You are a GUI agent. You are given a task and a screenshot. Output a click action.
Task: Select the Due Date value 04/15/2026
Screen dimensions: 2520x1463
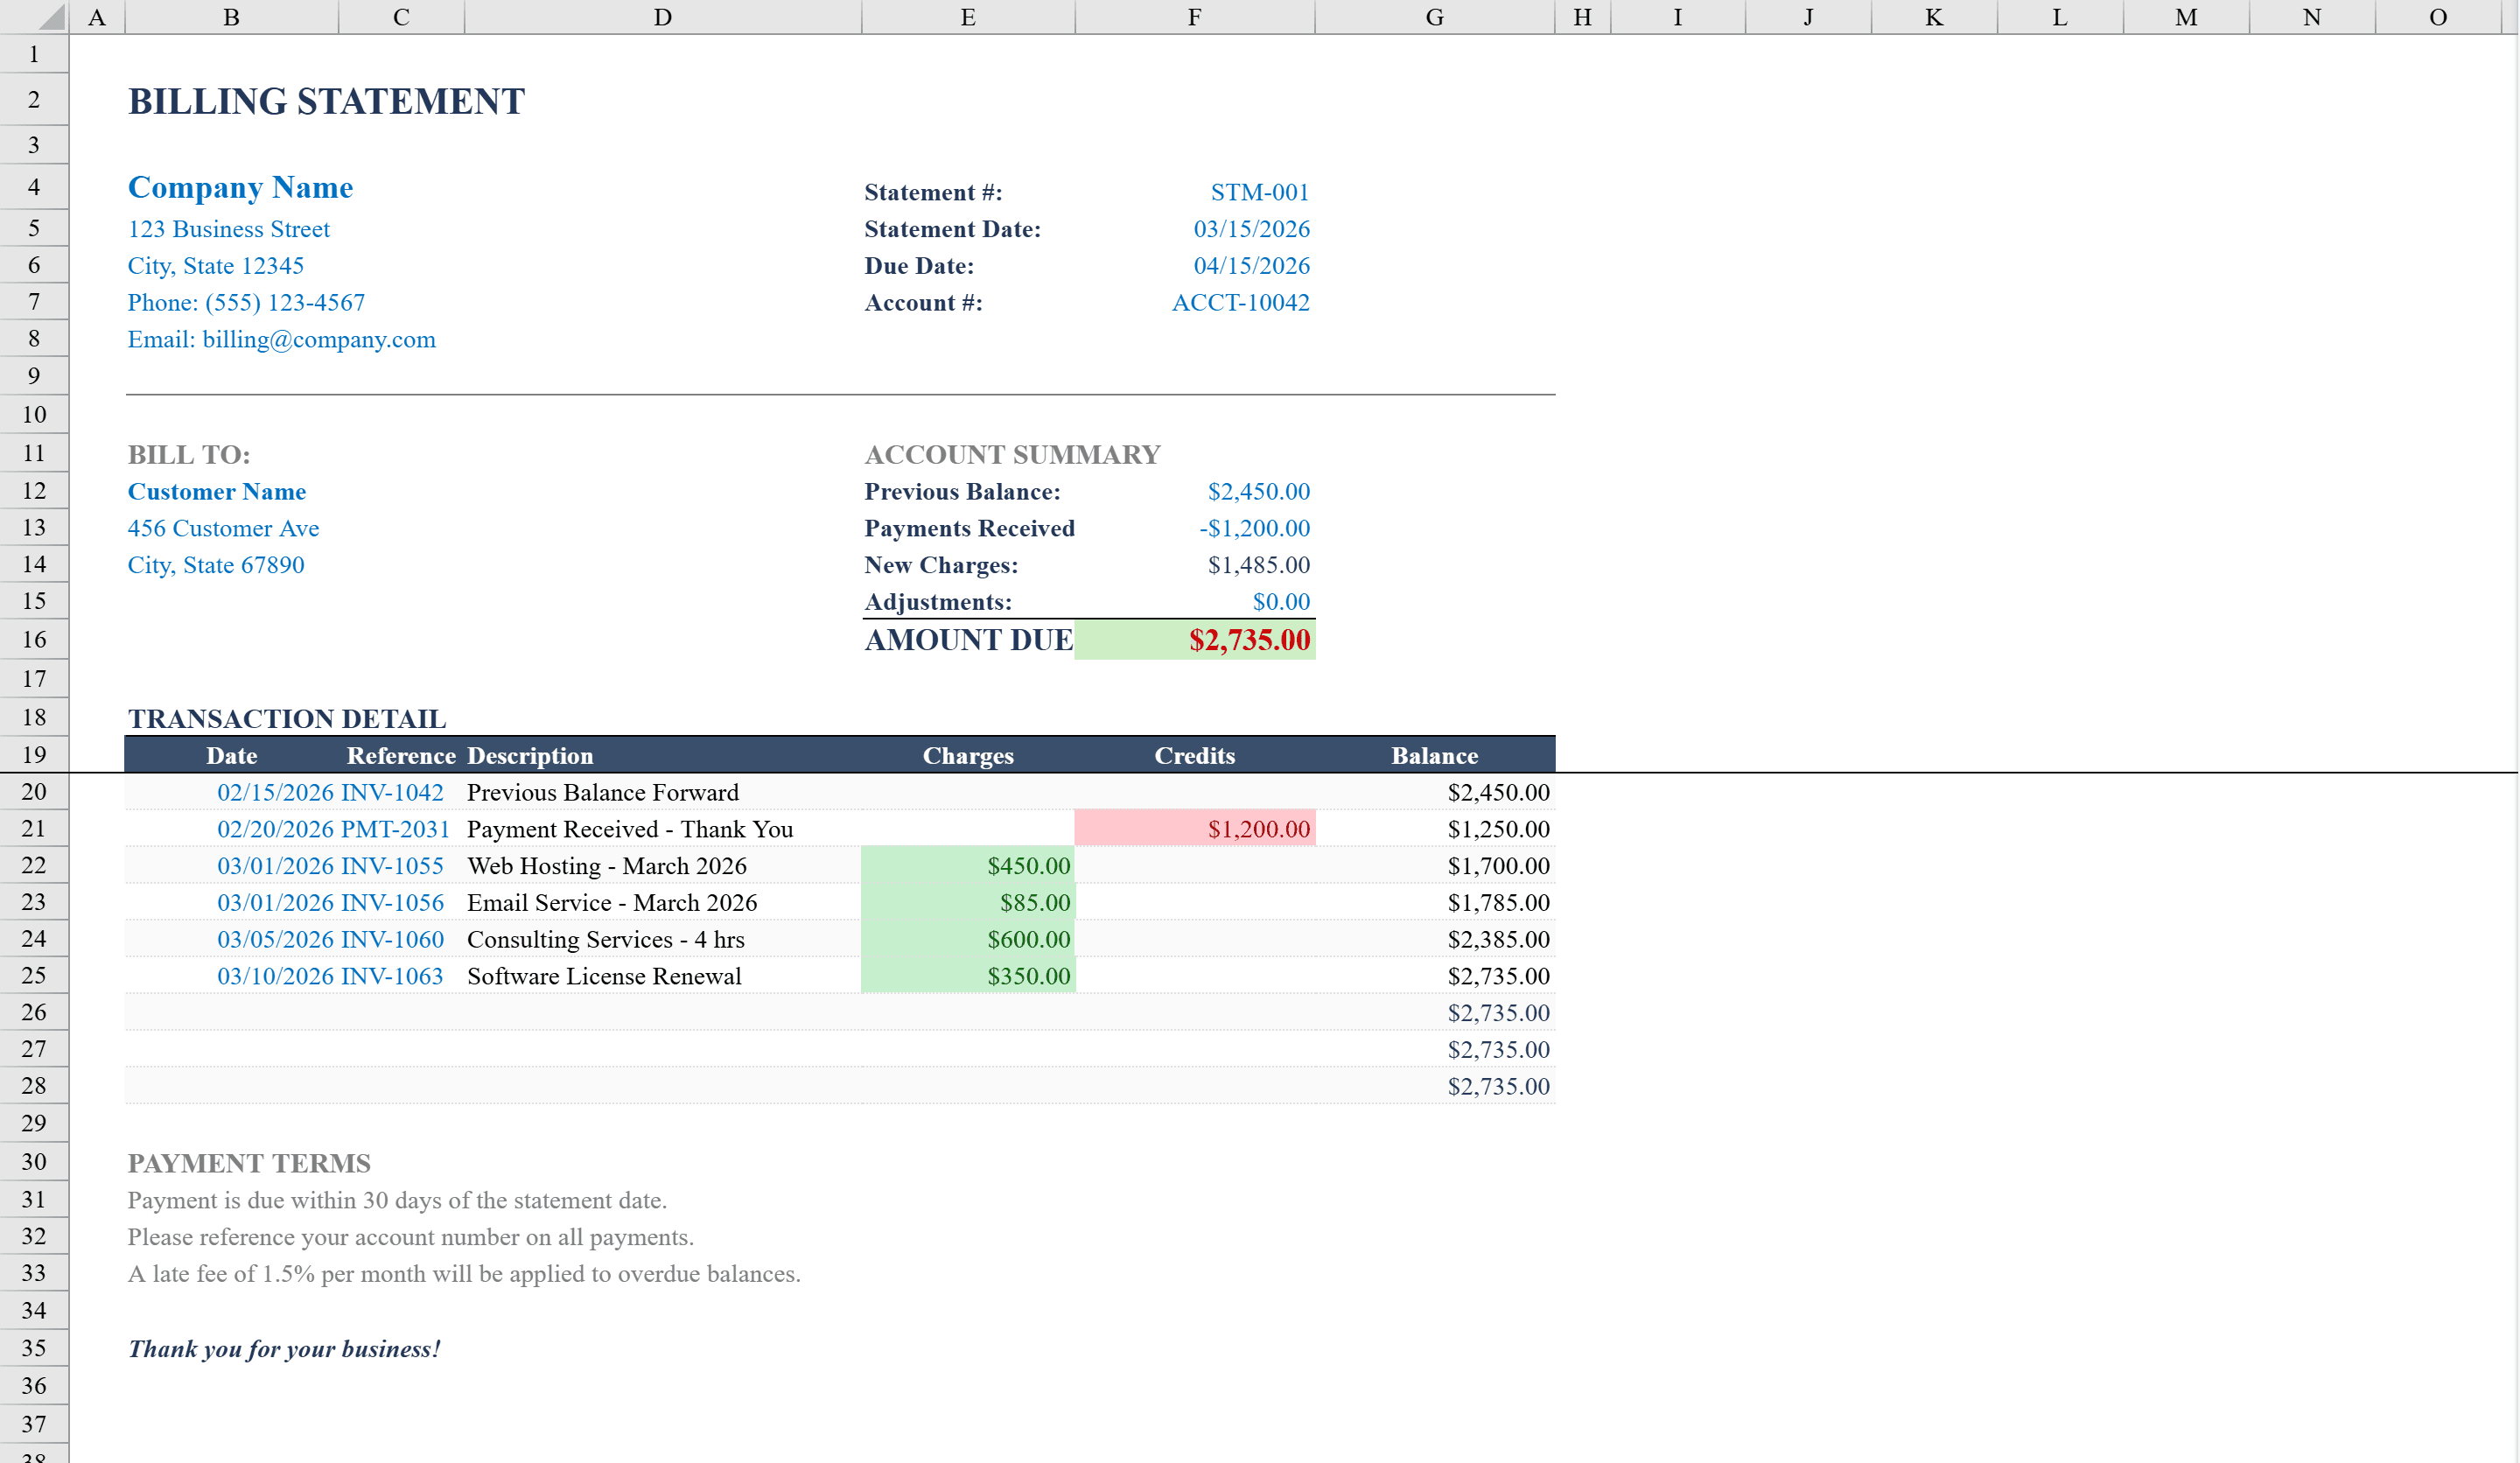1252,265
